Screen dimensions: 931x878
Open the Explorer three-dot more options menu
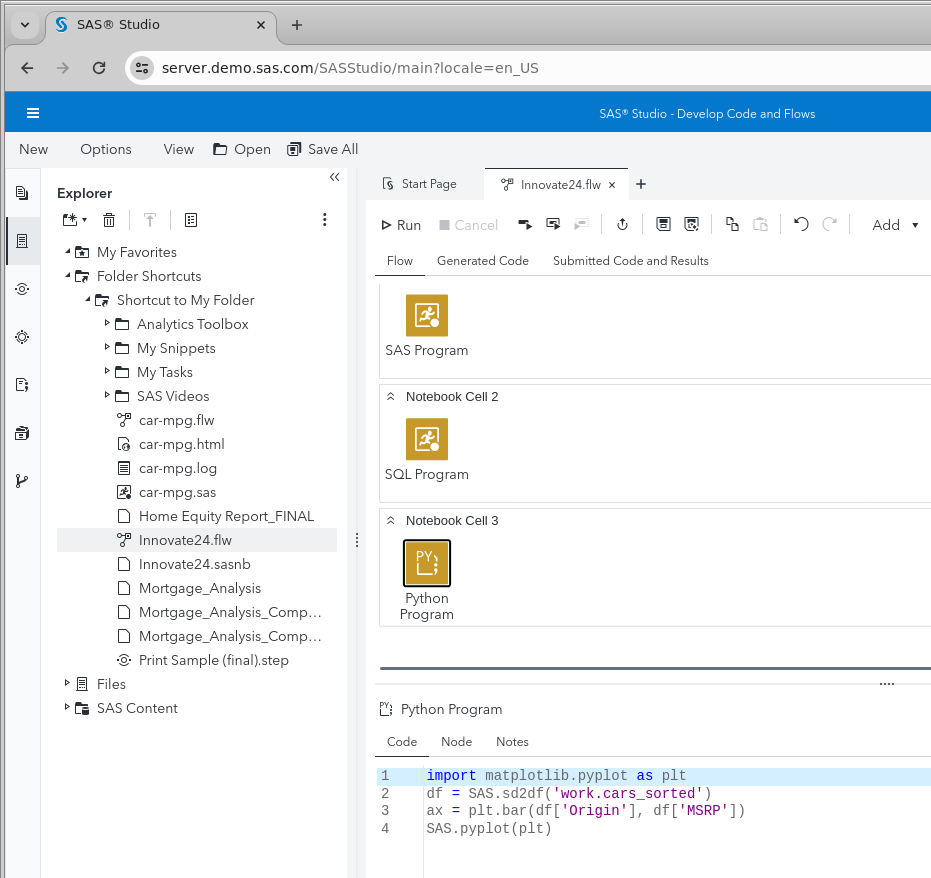point(324,220)
